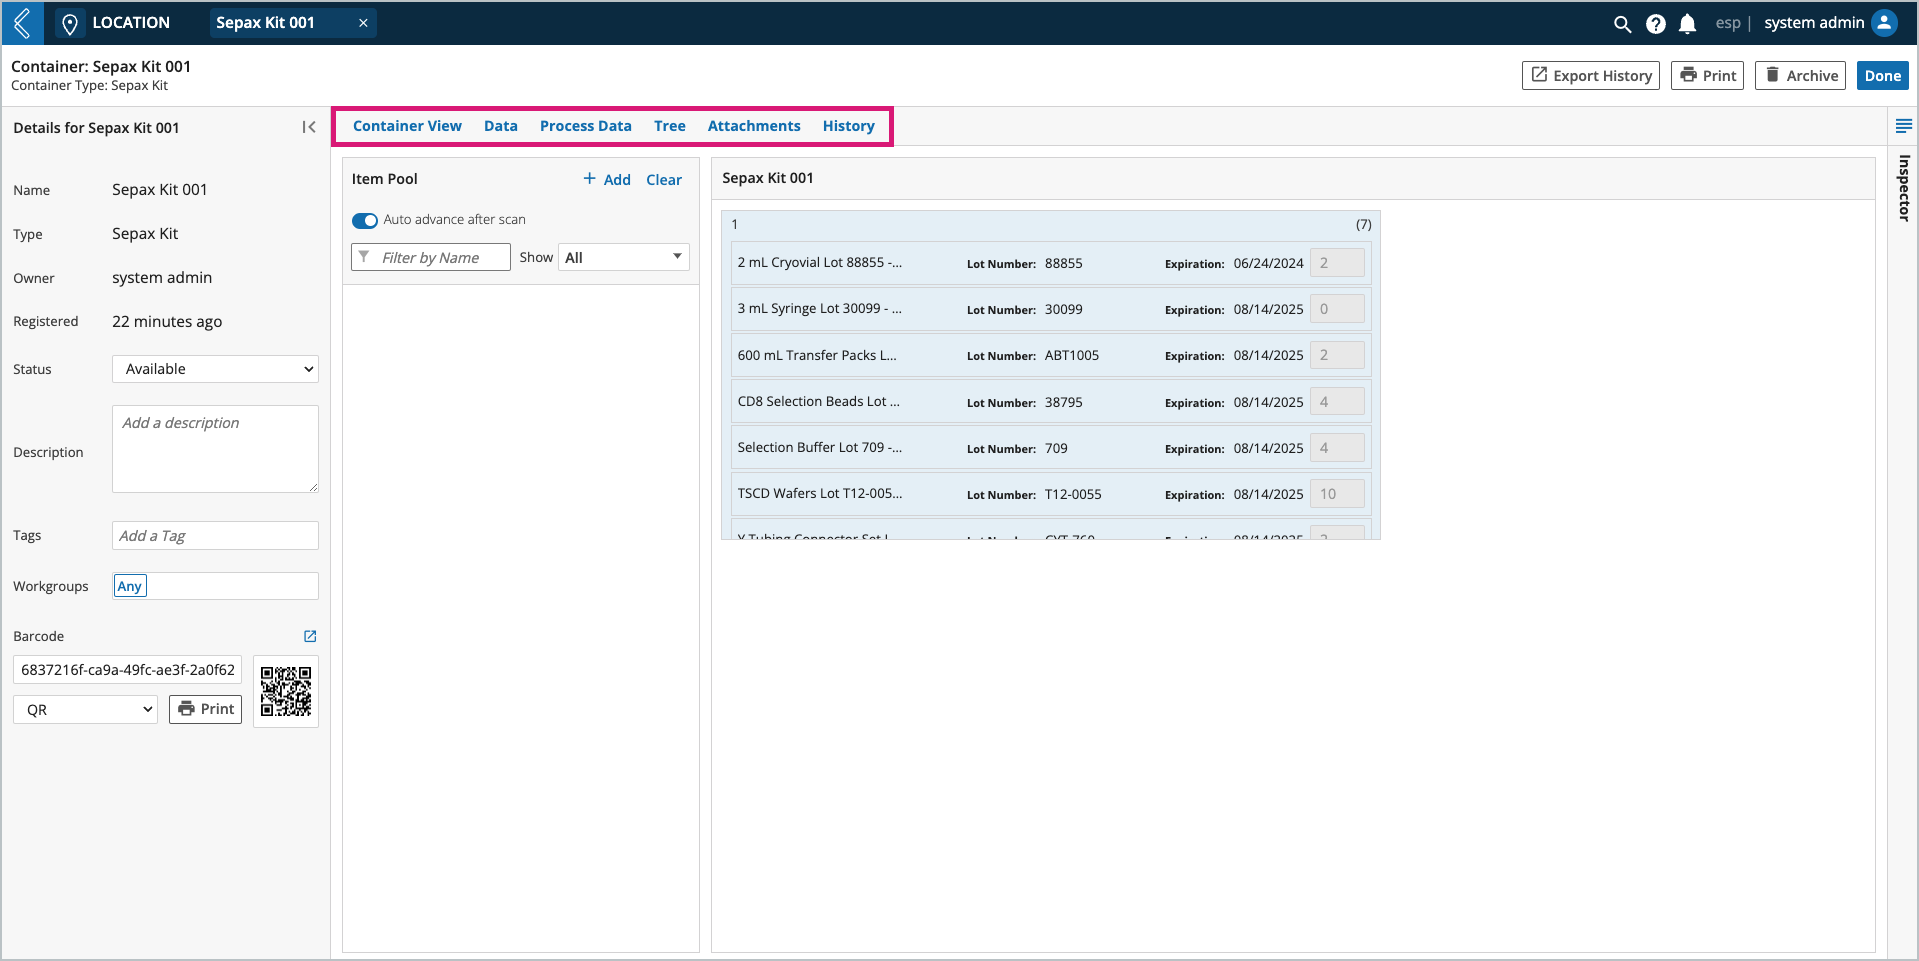
Task: Open the system admin user avatar
Action: (x=1884, y=23)
